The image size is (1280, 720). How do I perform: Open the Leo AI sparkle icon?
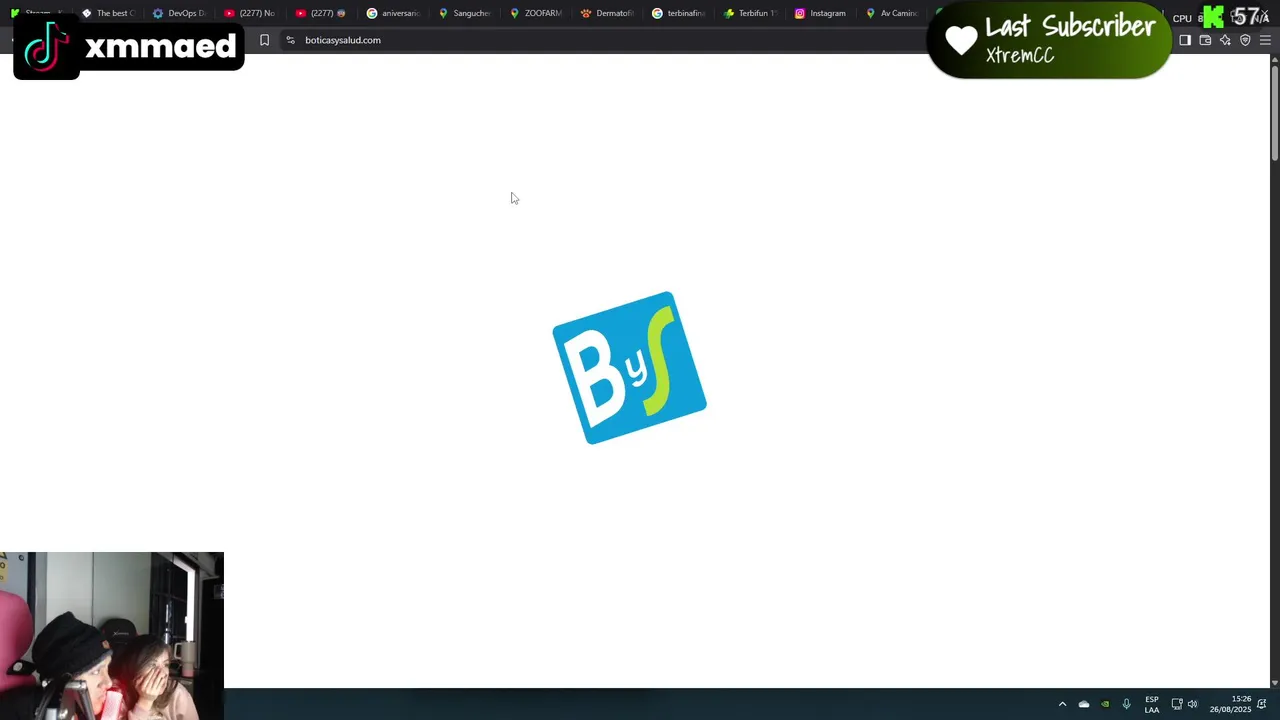pyautogui.click(x=1225, y=40)
